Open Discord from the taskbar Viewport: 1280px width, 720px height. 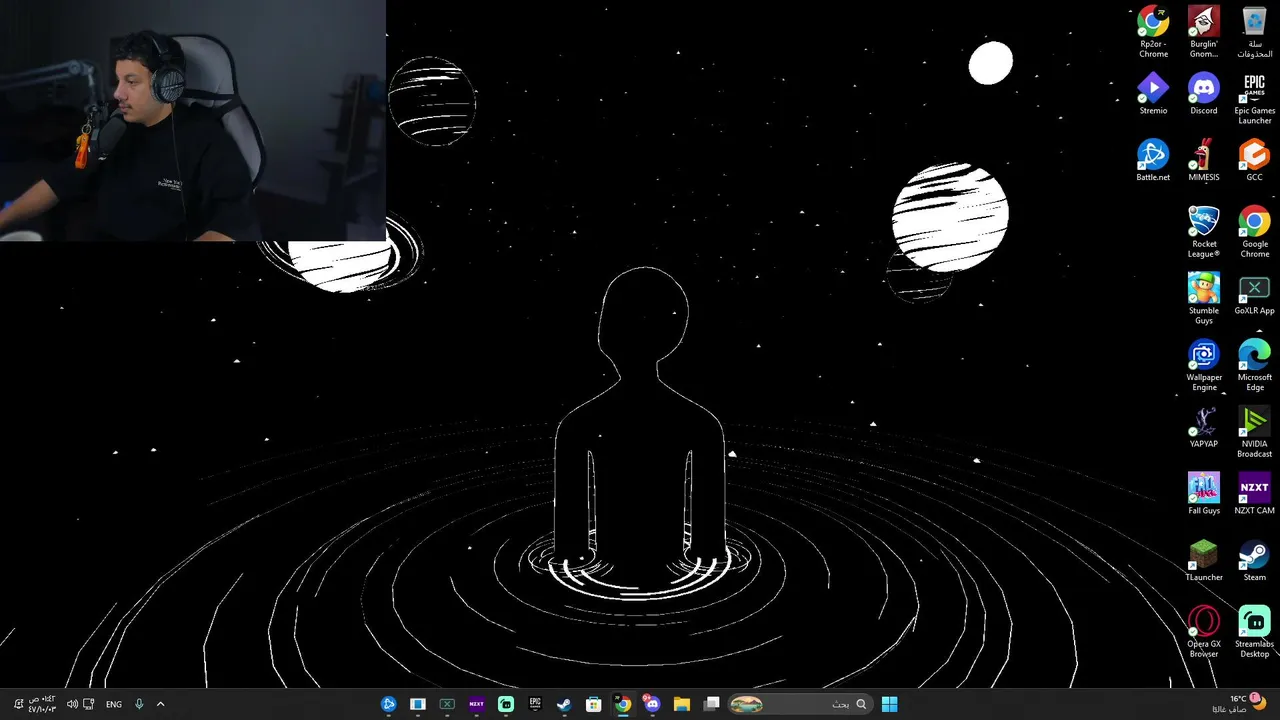(x=652, y=704)
